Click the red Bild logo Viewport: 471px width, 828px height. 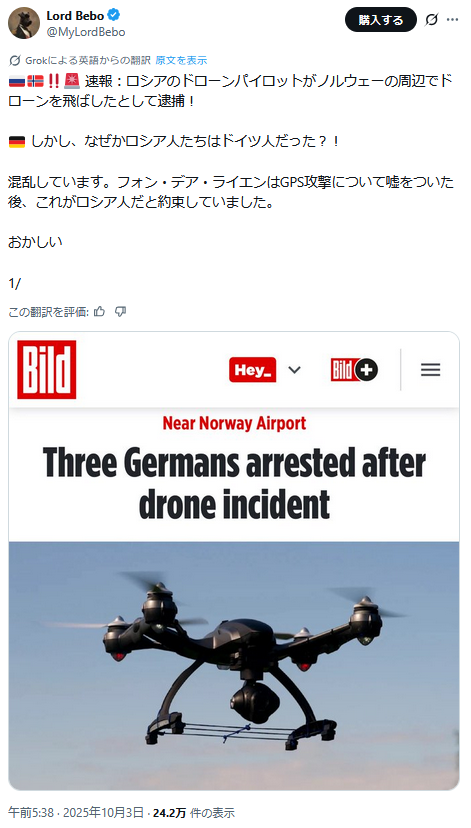[x=46, y=370]
